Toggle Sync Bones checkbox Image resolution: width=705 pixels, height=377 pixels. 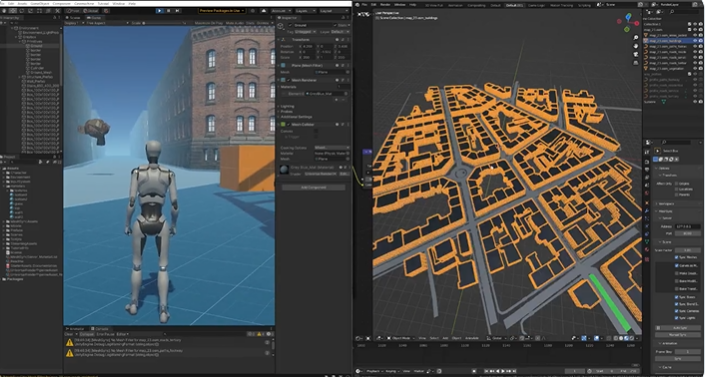pyautogui.click(x=676, y=297)
